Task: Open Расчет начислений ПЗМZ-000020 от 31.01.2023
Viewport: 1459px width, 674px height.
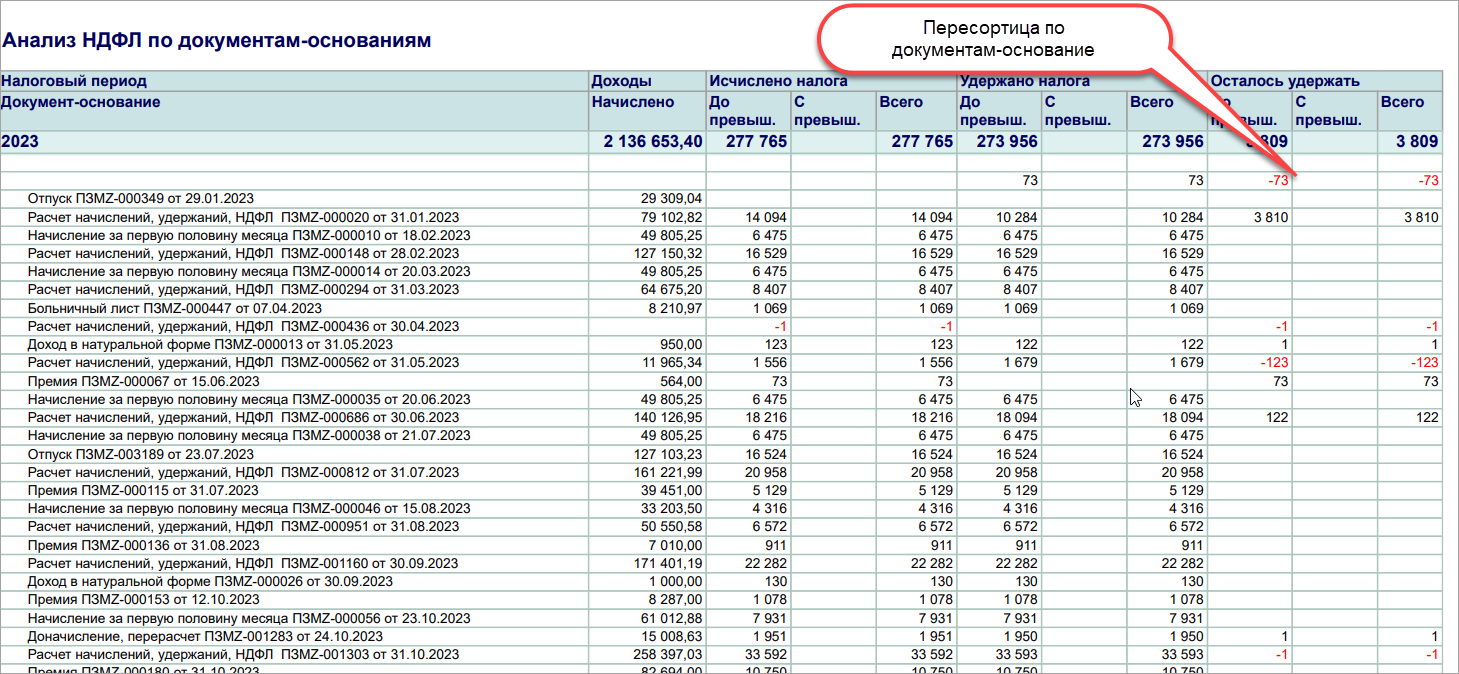Action: click(243, 217)
